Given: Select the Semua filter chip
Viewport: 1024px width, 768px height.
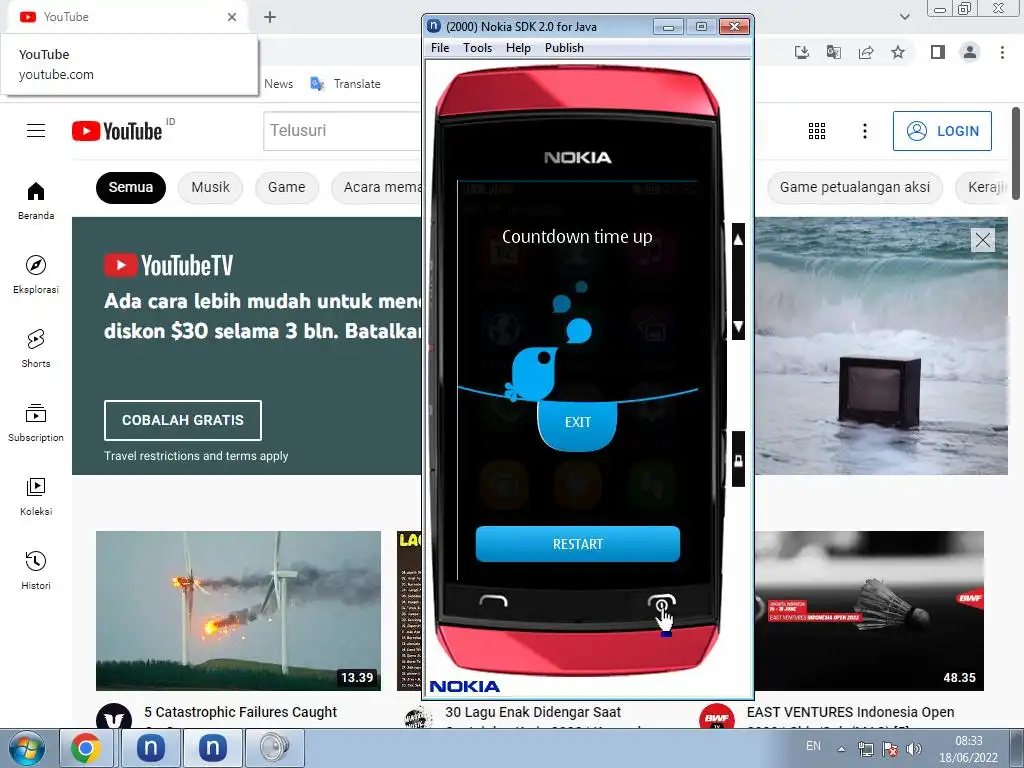Looking at the screenshot, I should [x=131, y=187].
